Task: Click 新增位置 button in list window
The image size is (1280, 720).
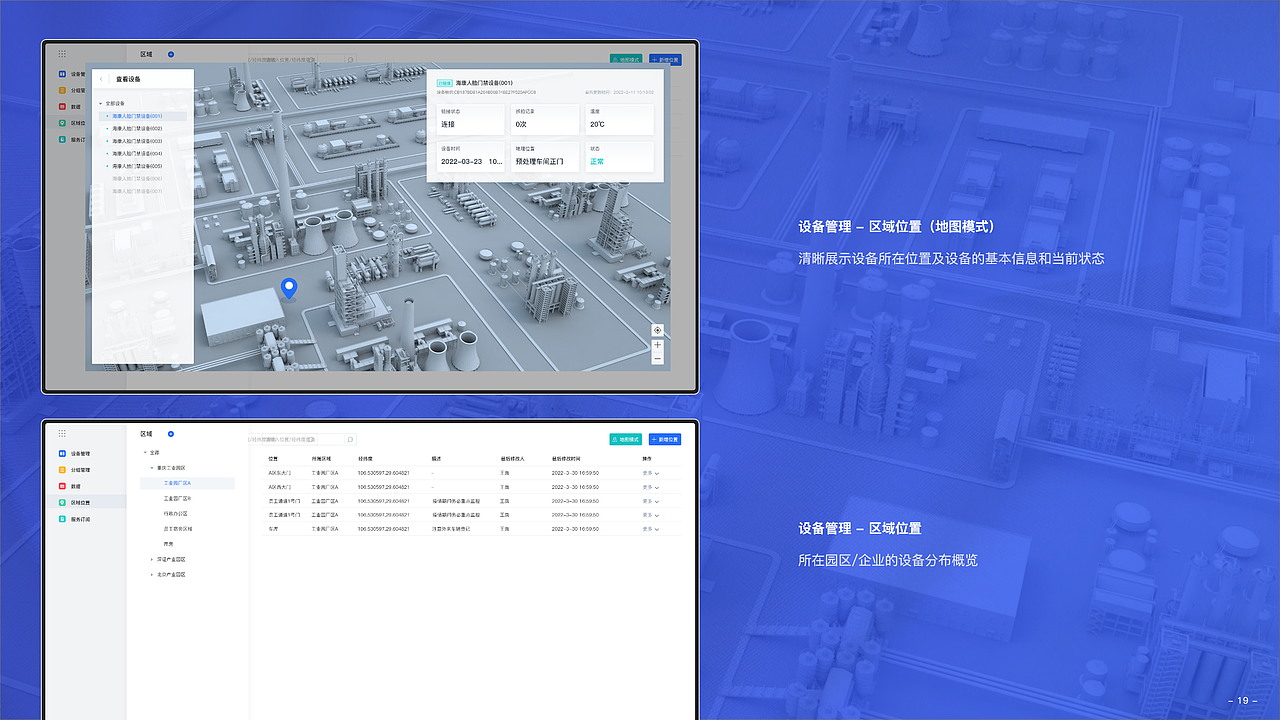Action: [665, 439]
